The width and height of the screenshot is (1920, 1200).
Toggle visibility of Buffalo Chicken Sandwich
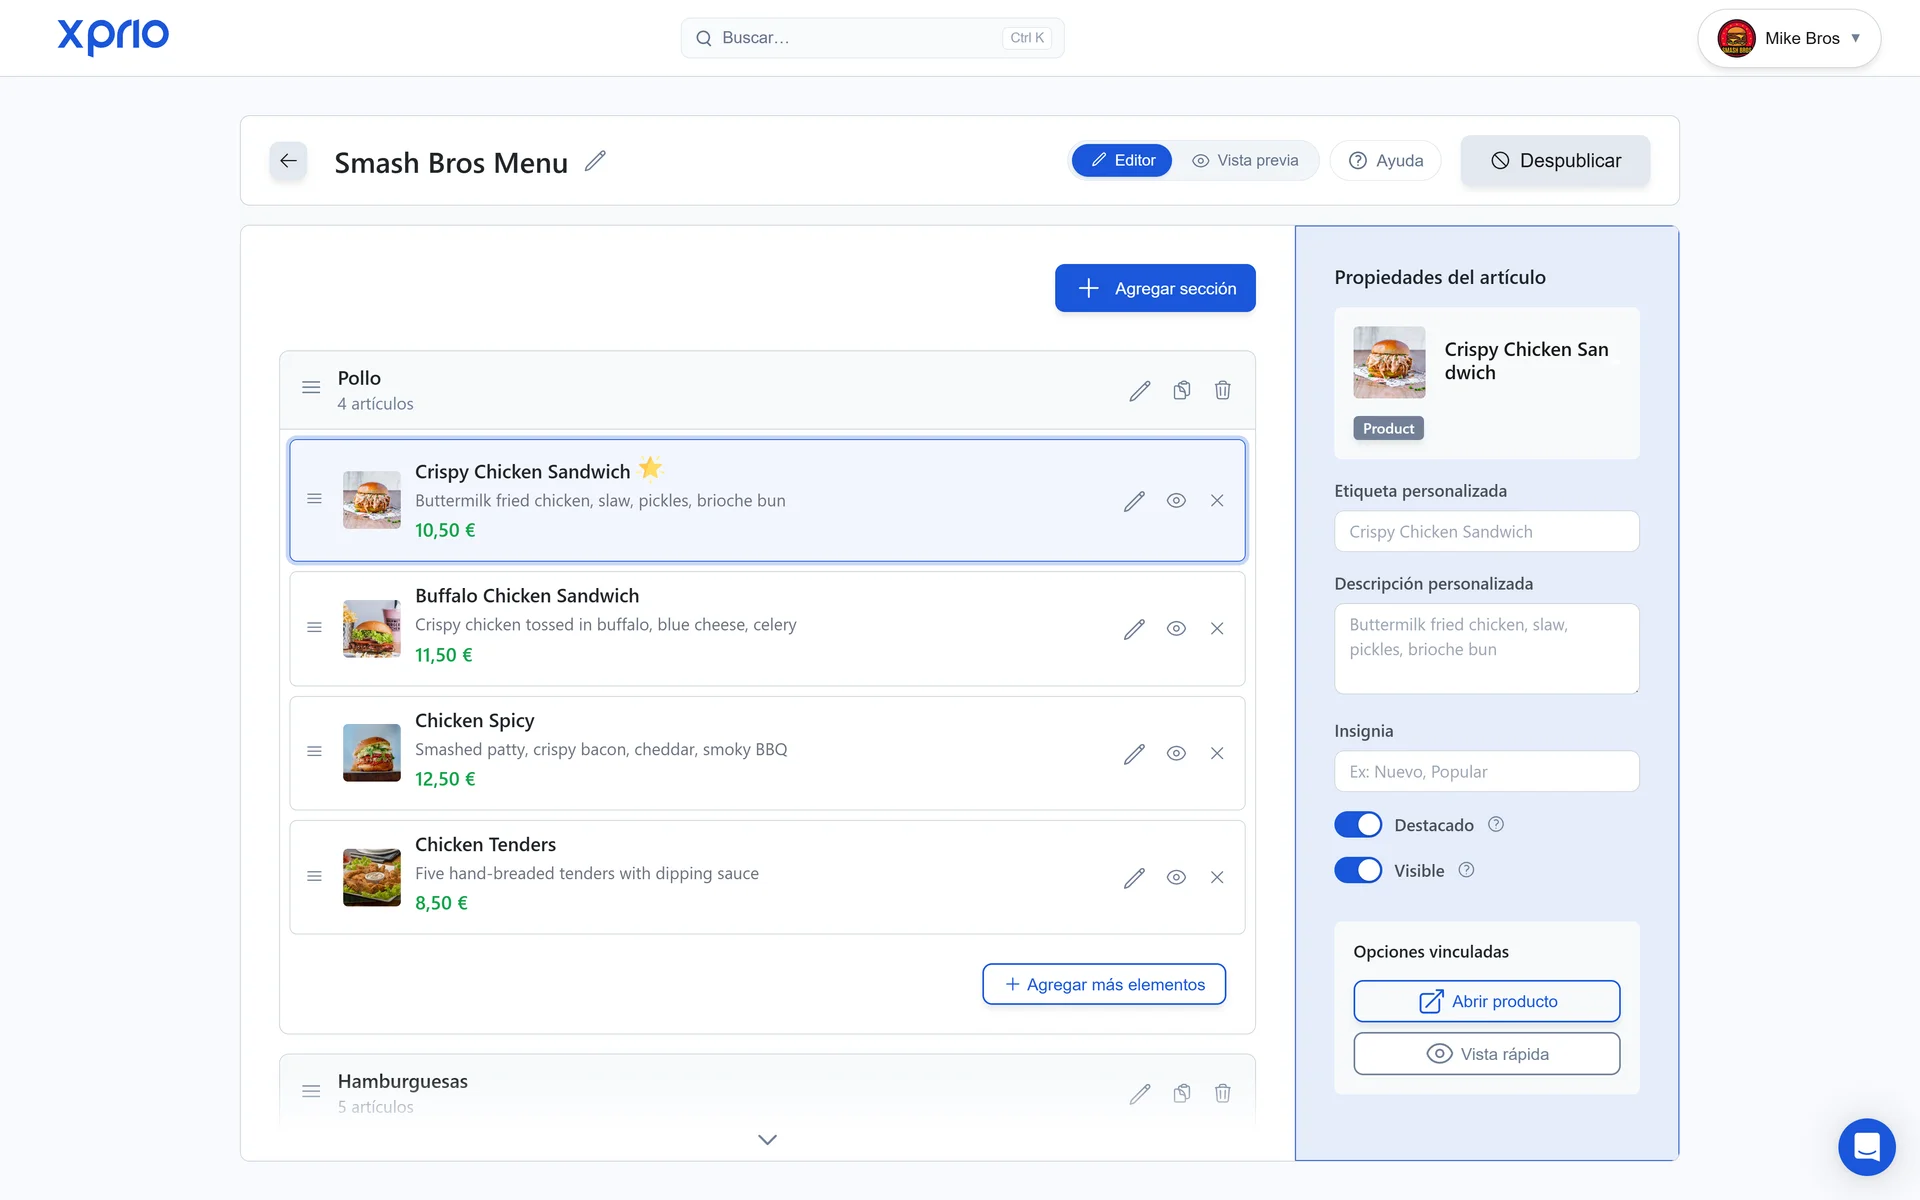(x=1176, y=629)
